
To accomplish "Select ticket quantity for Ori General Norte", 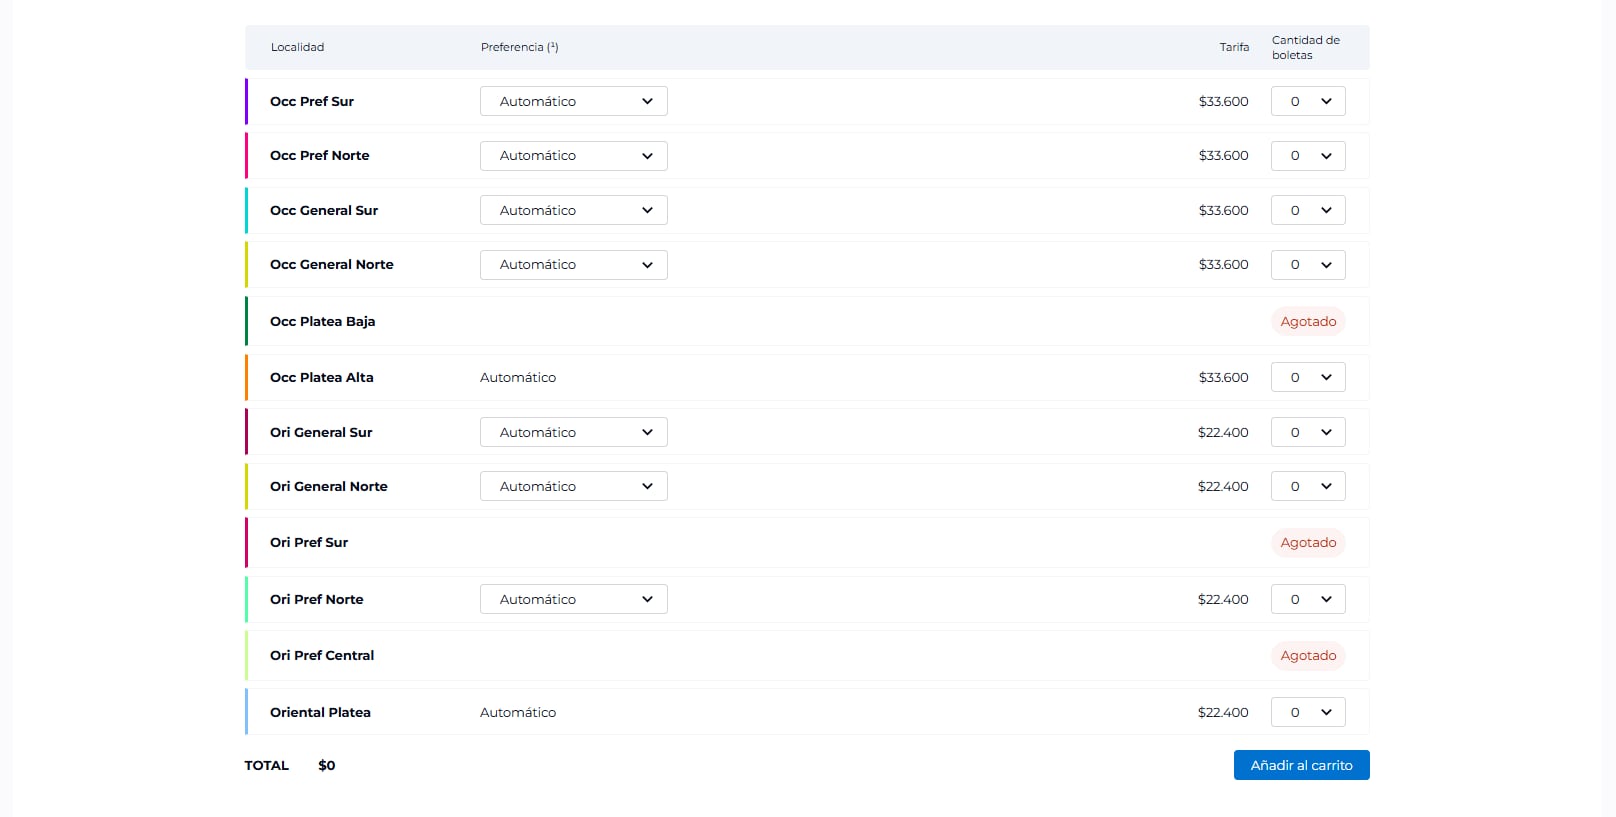I will (1308, 486).
